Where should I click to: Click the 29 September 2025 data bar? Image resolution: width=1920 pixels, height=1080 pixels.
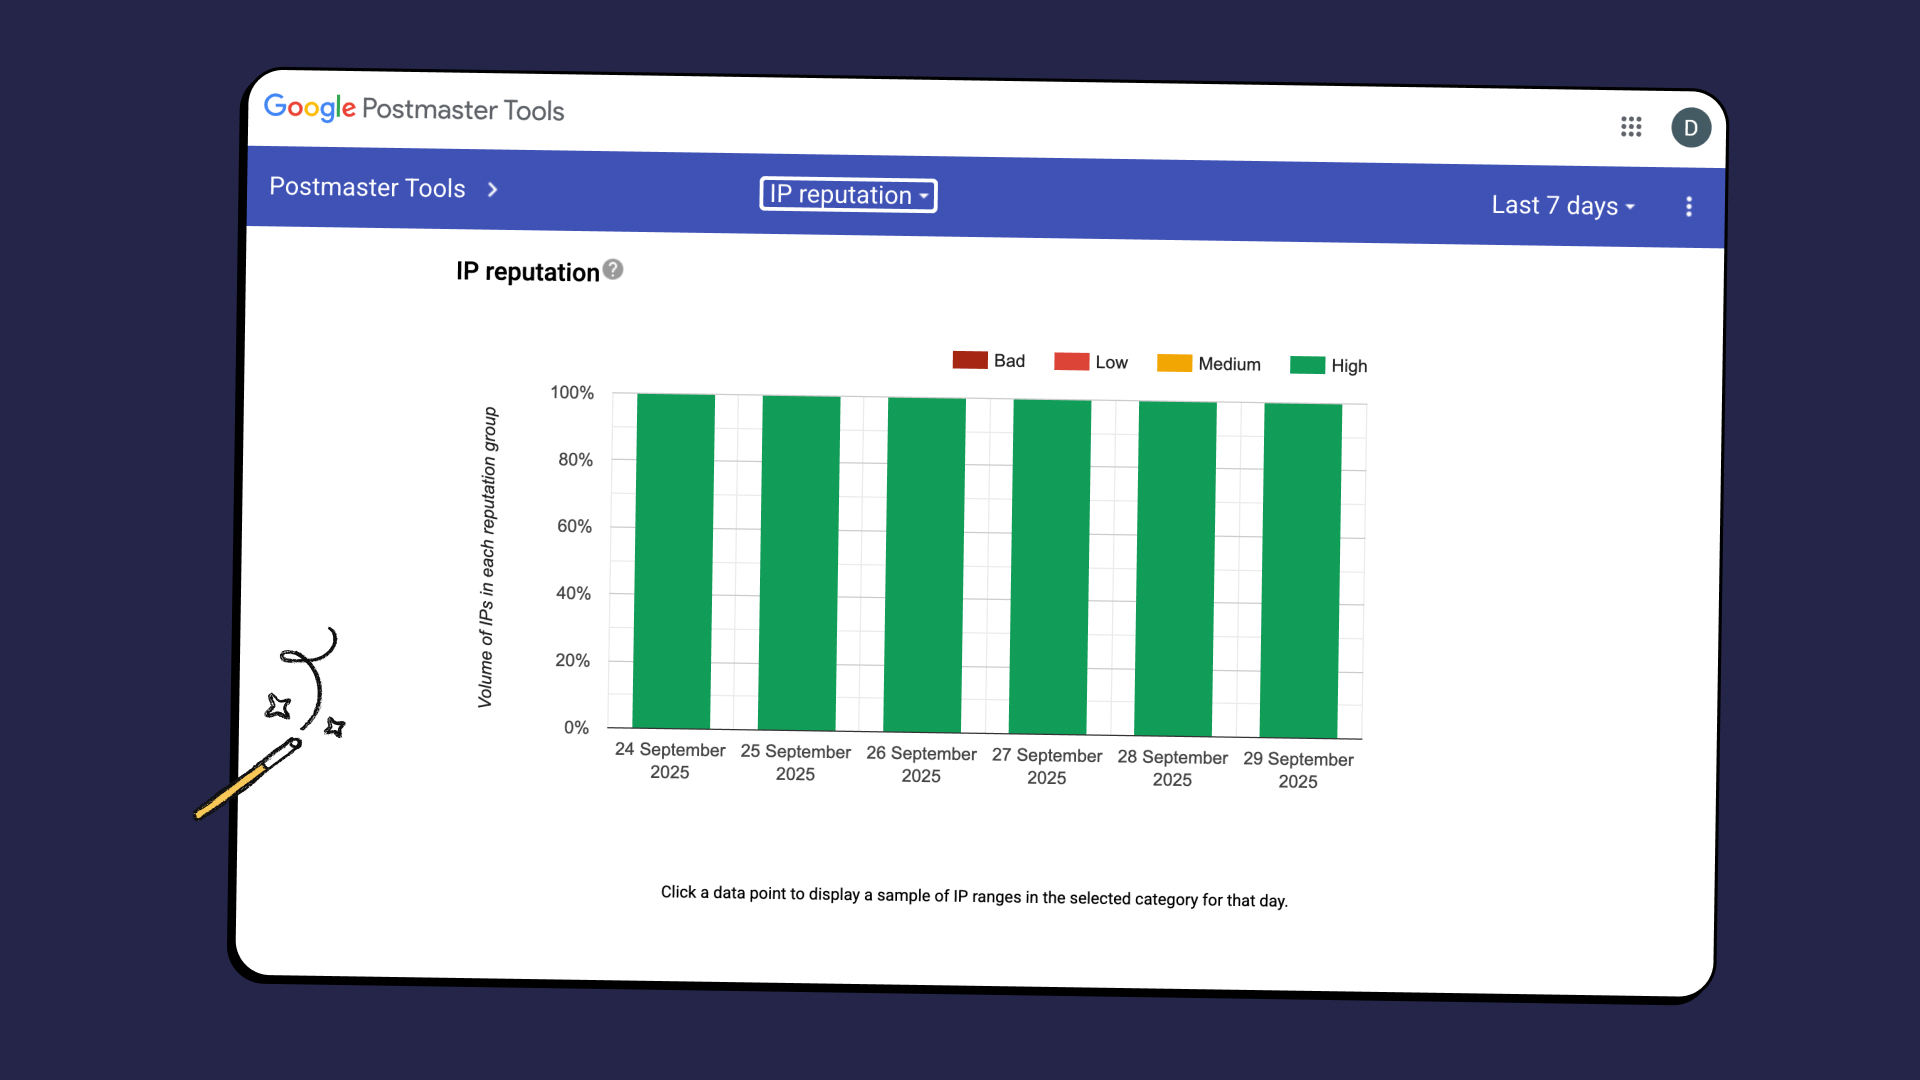1301,570
